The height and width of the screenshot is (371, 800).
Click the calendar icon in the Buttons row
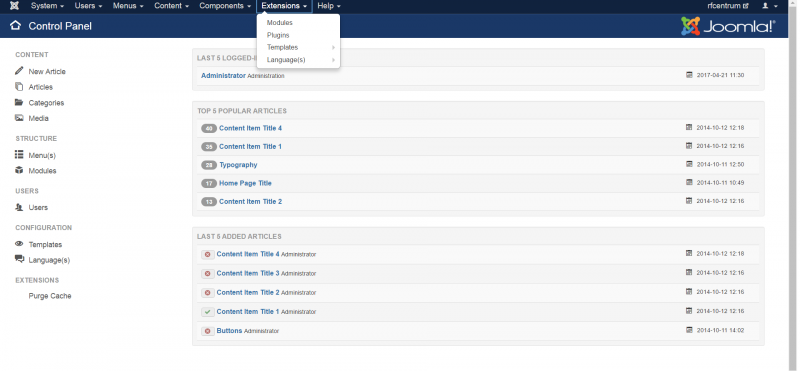point(689,330)
